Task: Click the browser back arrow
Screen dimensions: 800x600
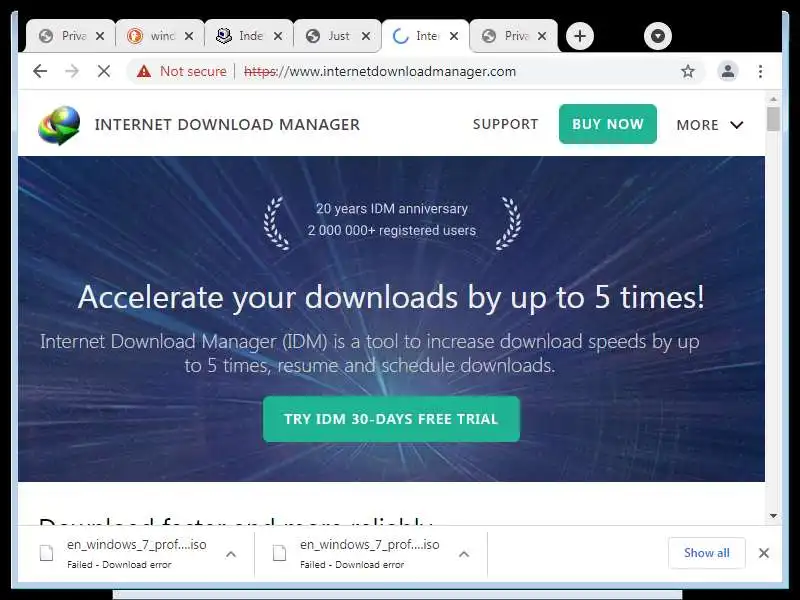Action: 40,71
